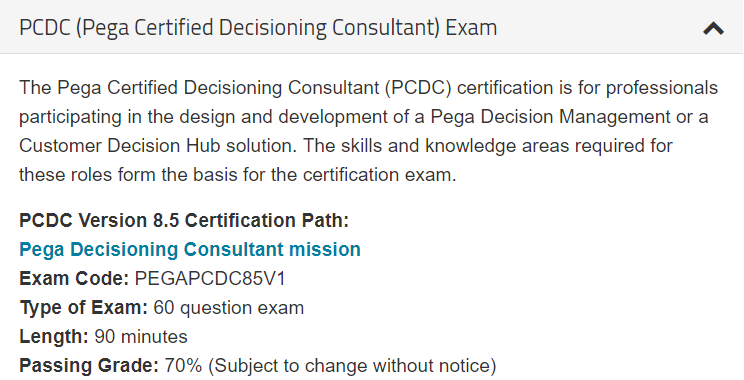Open the Pega Decisioning Consultant mission link

[x=190, y=250]
